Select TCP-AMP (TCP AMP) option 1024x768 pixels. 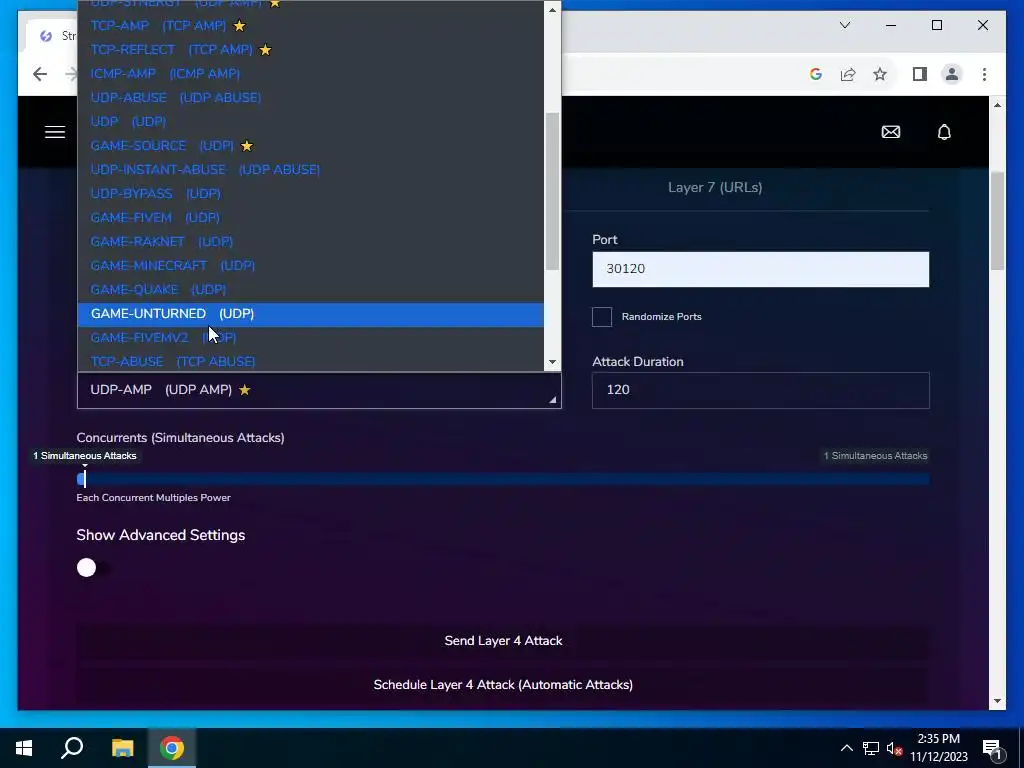point(310,25)
